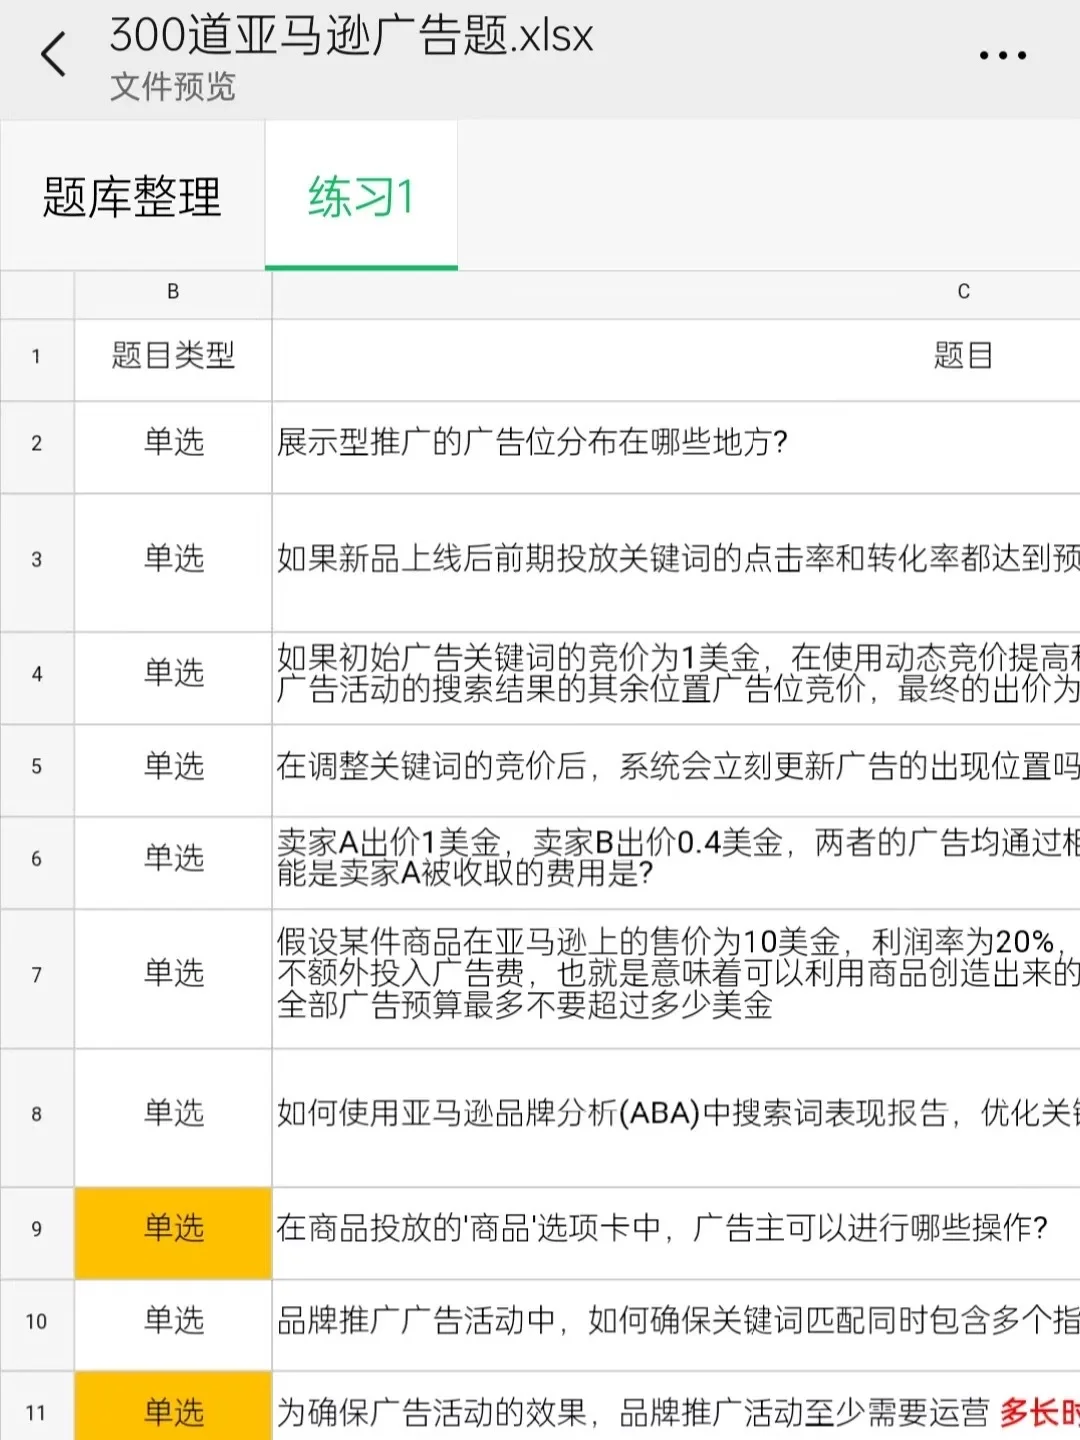Viewport: 1080px width, 1440px height.
Task: Click the file title 300道亚马逊广告题.xlsx
Action: tap(351, 36)
